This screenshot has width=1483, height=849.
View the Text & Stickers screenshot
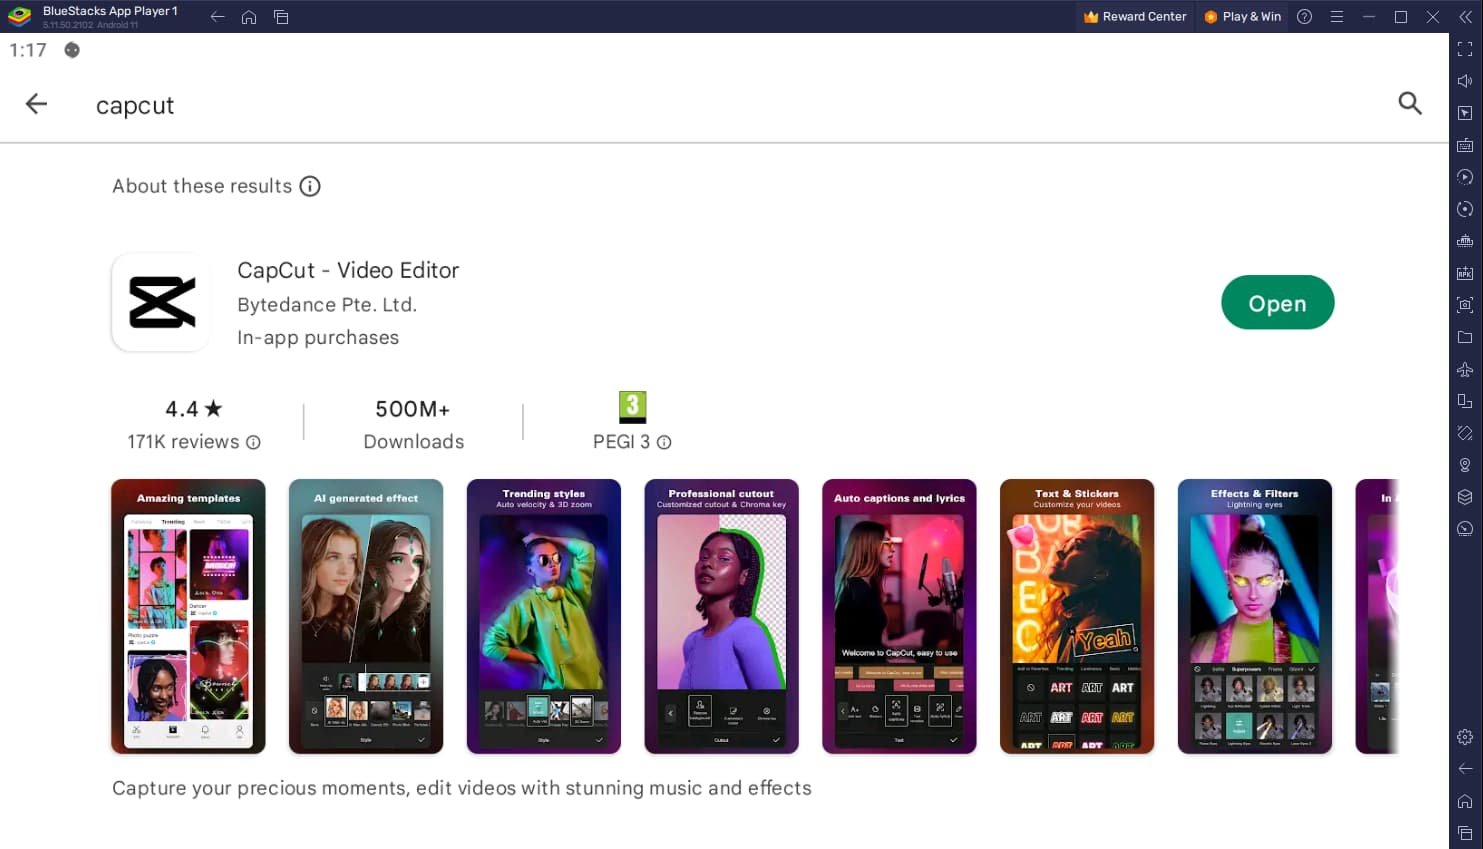tap(1077, 616)
